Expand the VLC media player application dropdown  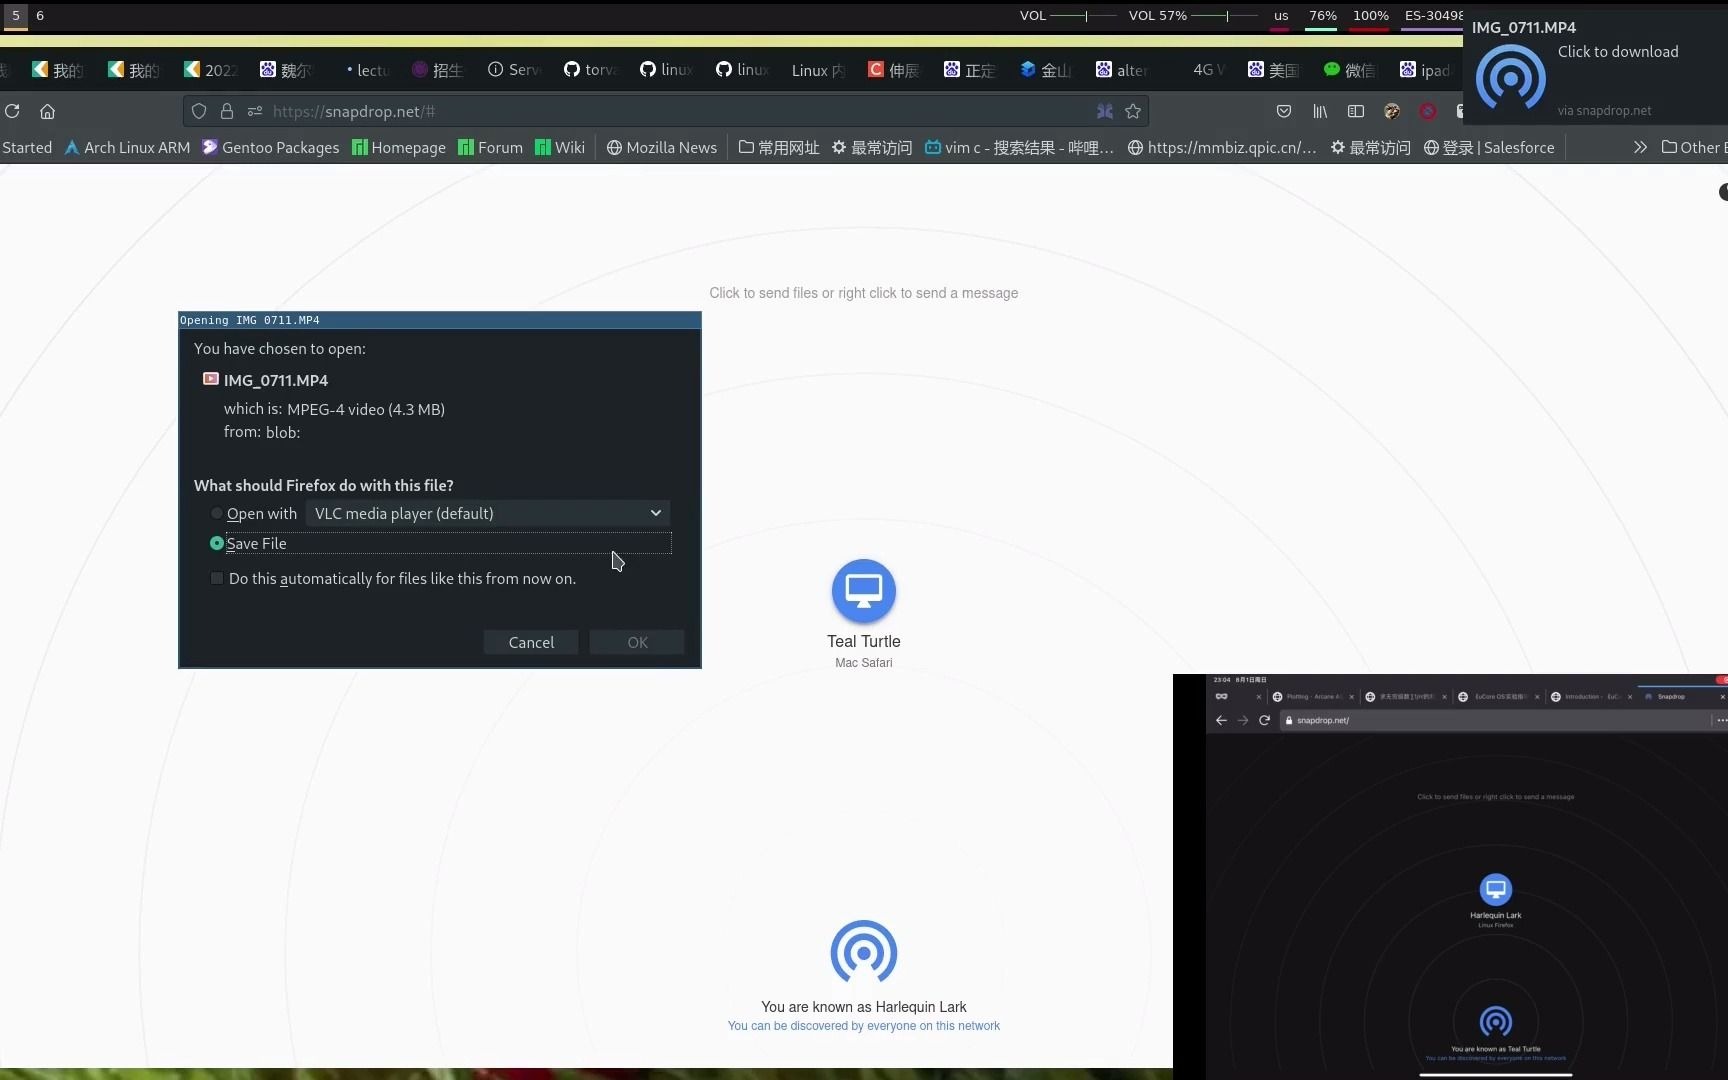[x=488, y=513]
